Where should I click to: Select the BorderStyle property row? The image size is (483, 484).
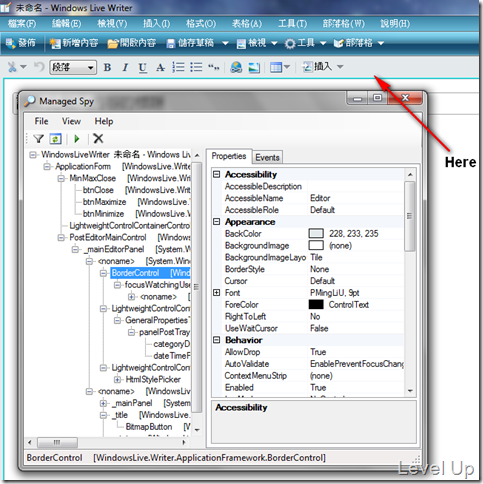click(313, 269)
